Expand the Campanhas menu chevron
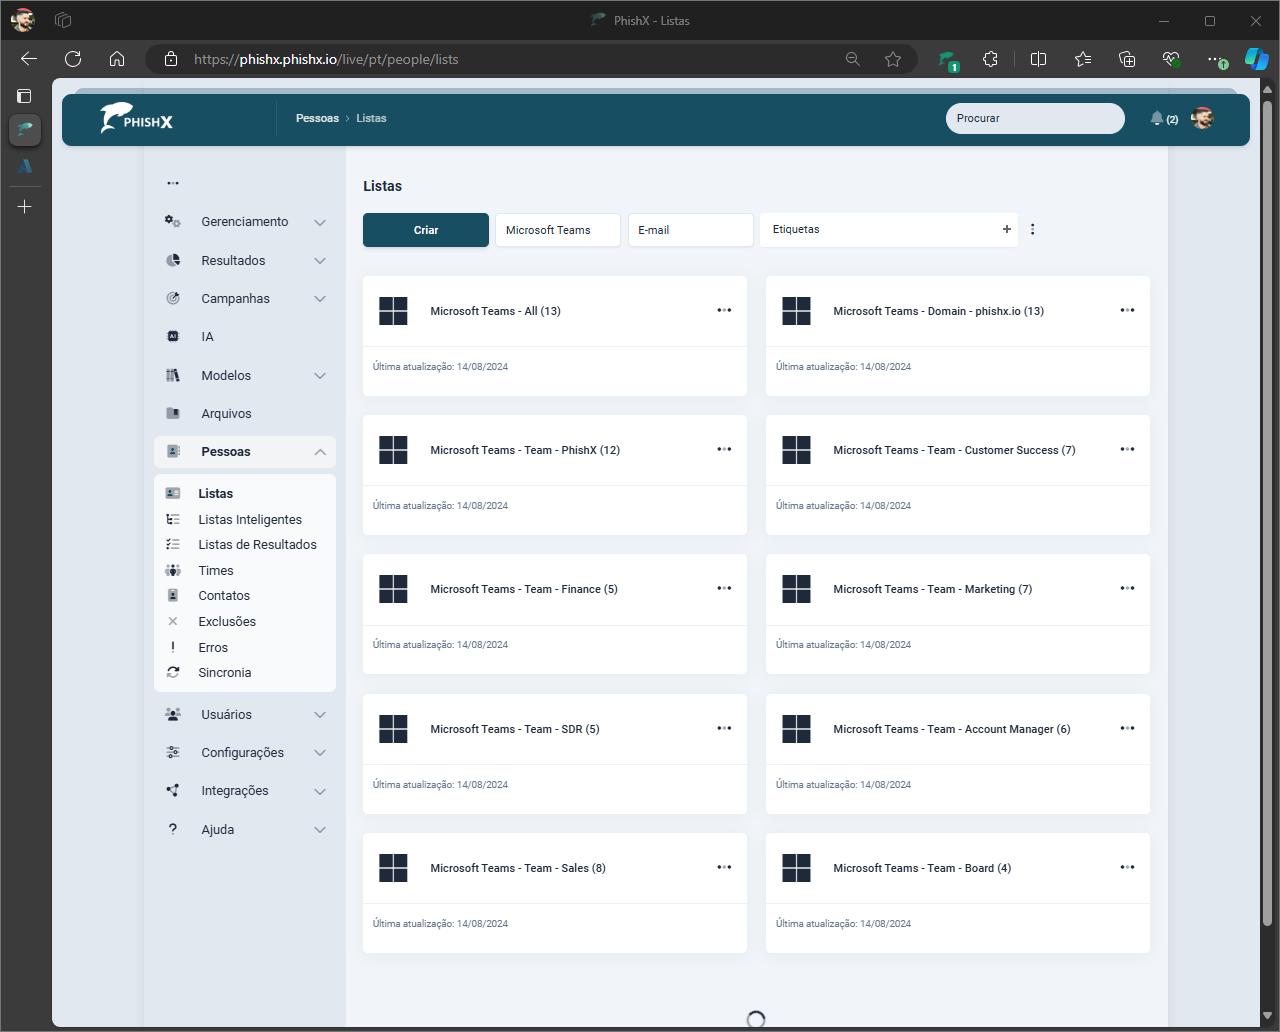 (x=320, y=299)
